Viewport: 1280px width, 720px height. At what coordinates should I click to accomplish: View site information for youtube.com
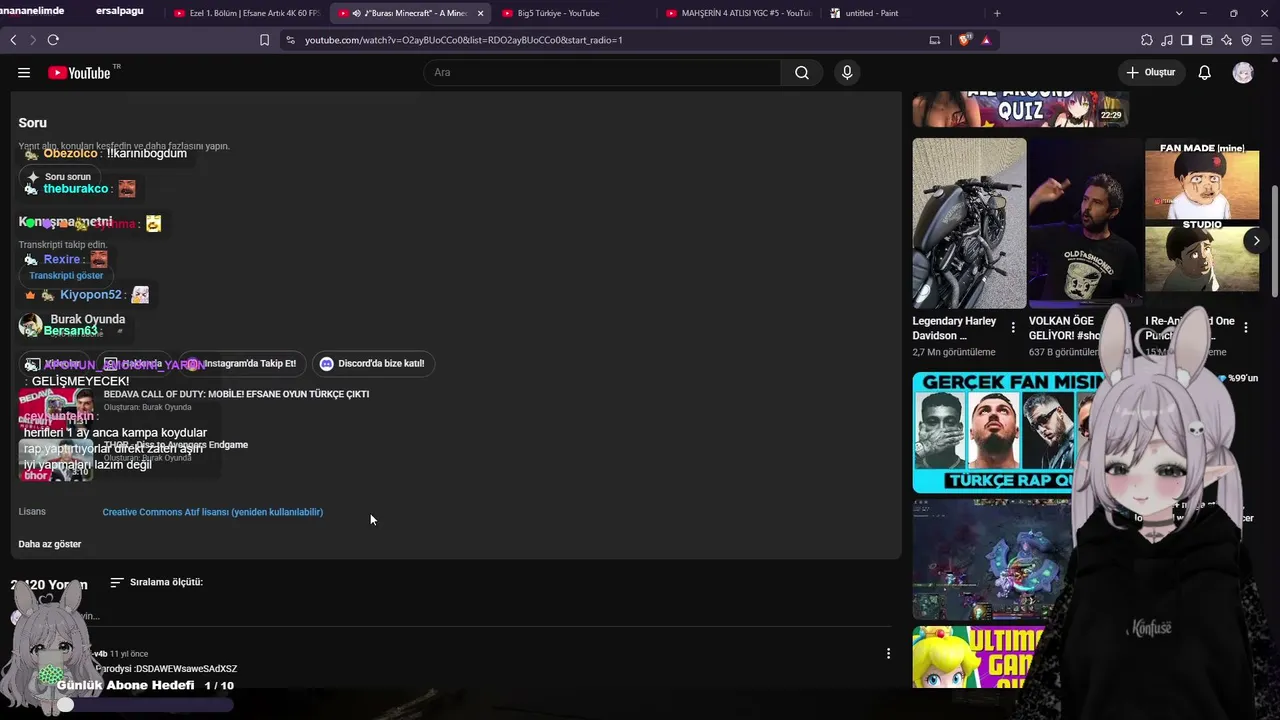tap(290, 40)
